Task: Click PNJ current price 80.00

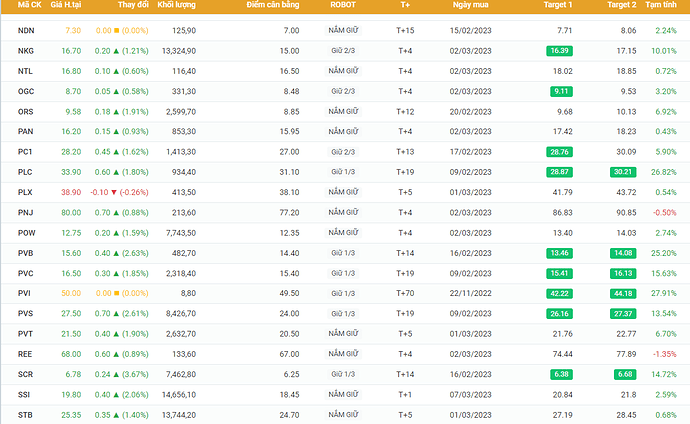Action: coord(71,212)
